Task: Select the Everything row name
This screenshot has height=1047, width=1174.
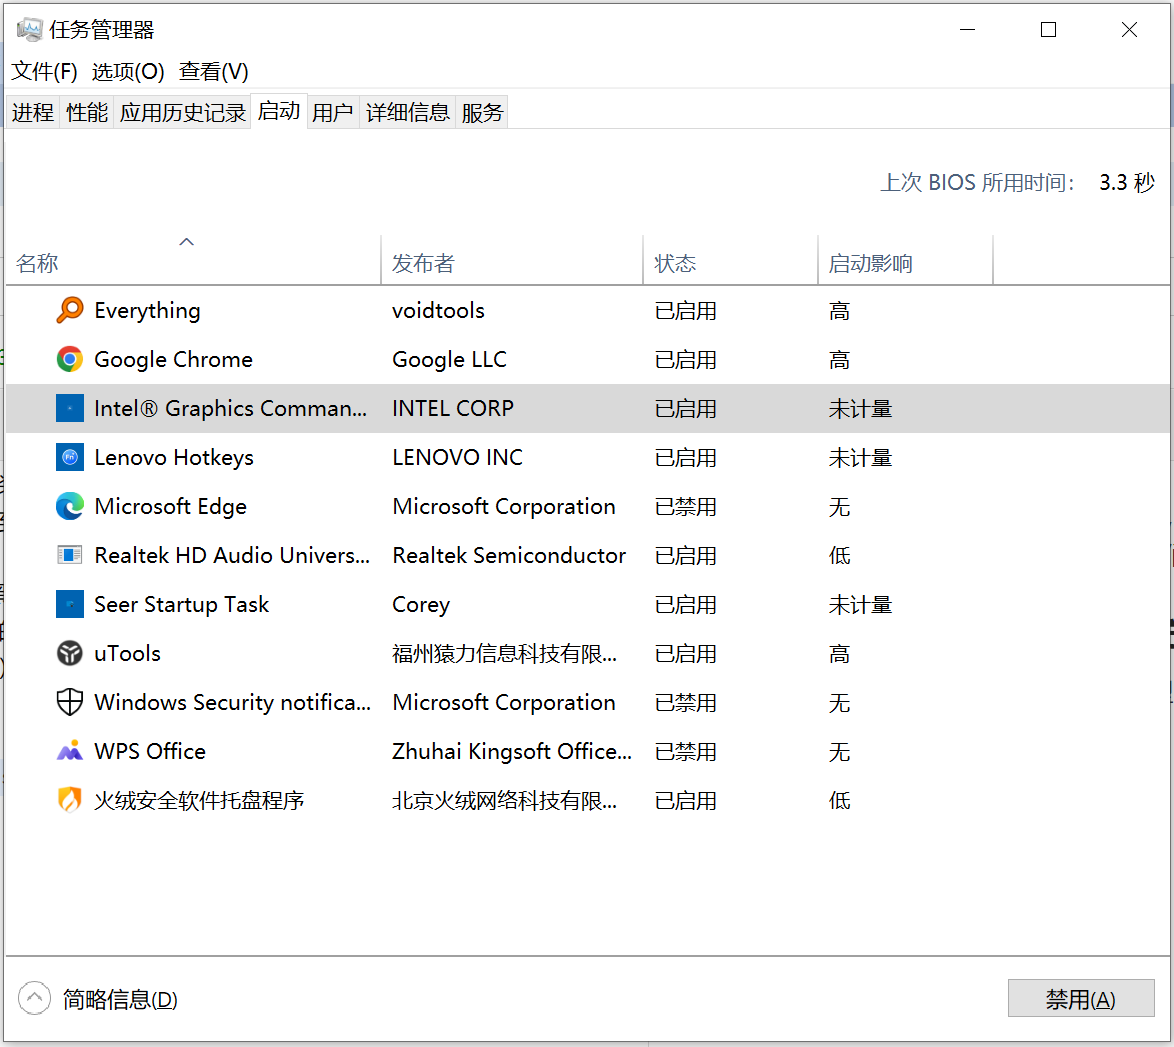Action: 147,310
